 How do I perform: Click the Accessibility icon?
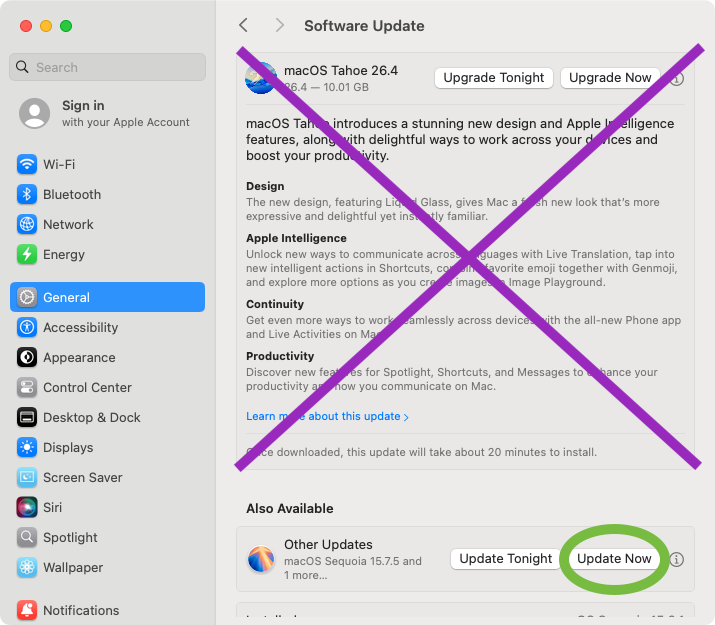[27, 327]
